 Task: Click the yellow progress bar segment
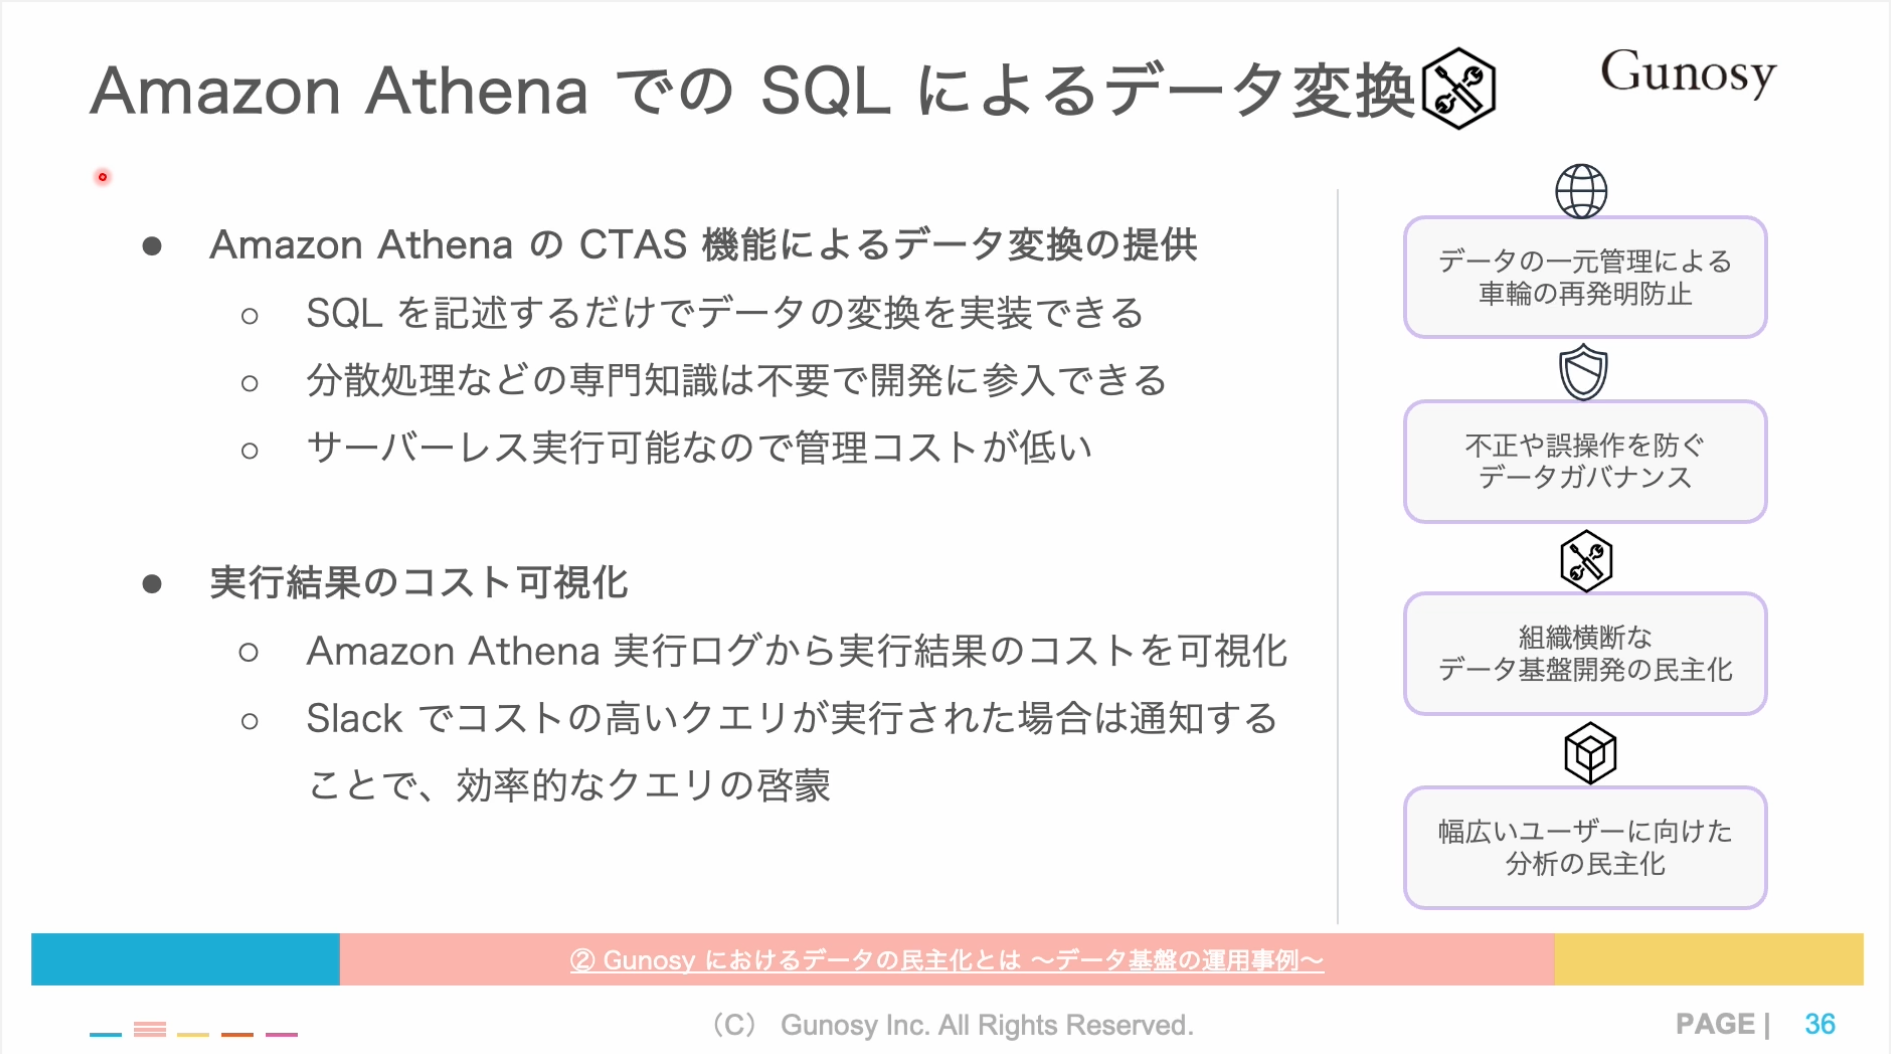coord(1708,959)
